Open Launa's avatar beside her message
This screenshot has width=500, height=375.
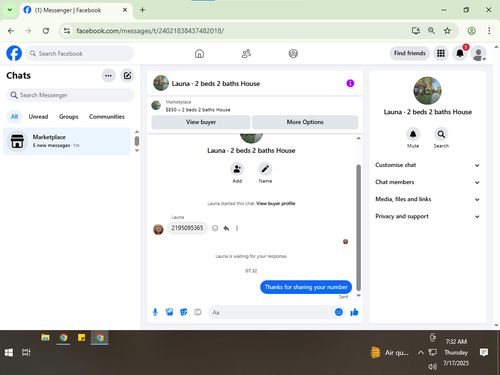tap(158, 229)
